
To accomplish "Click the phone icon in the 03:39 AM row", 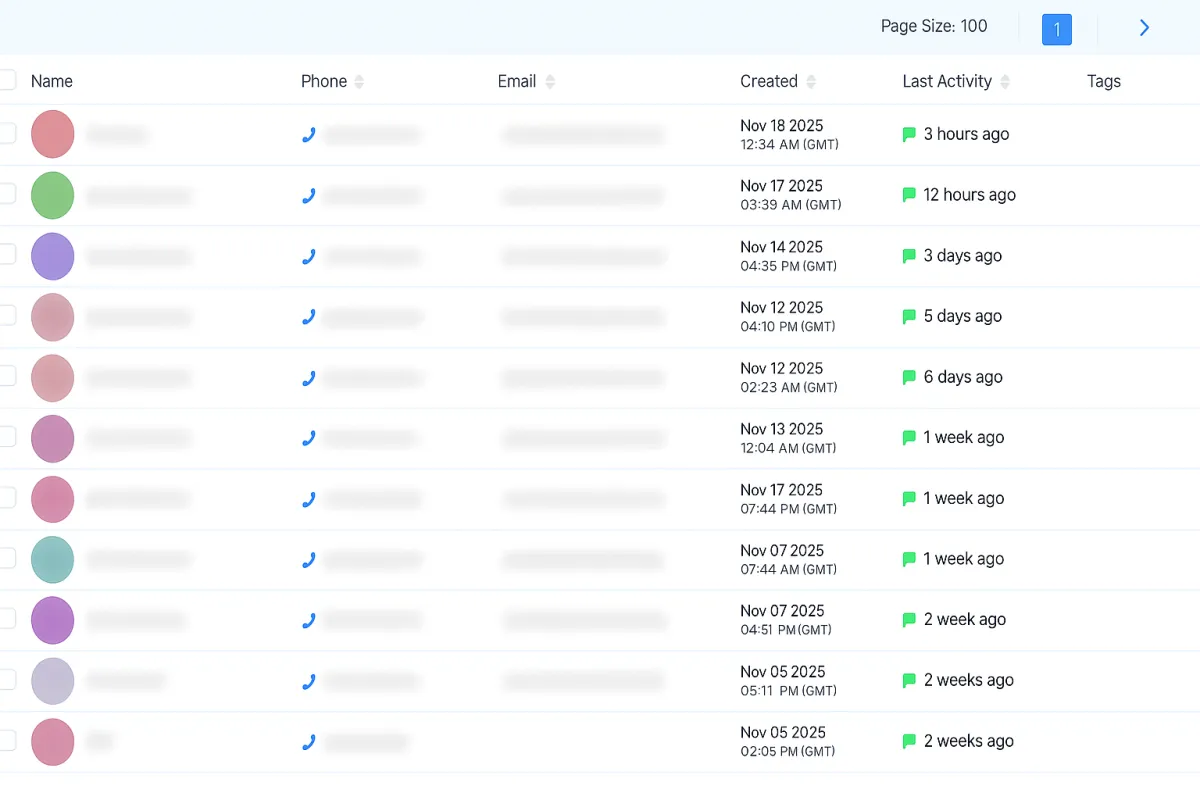I will pyautogui.click(x=309, y=196).
